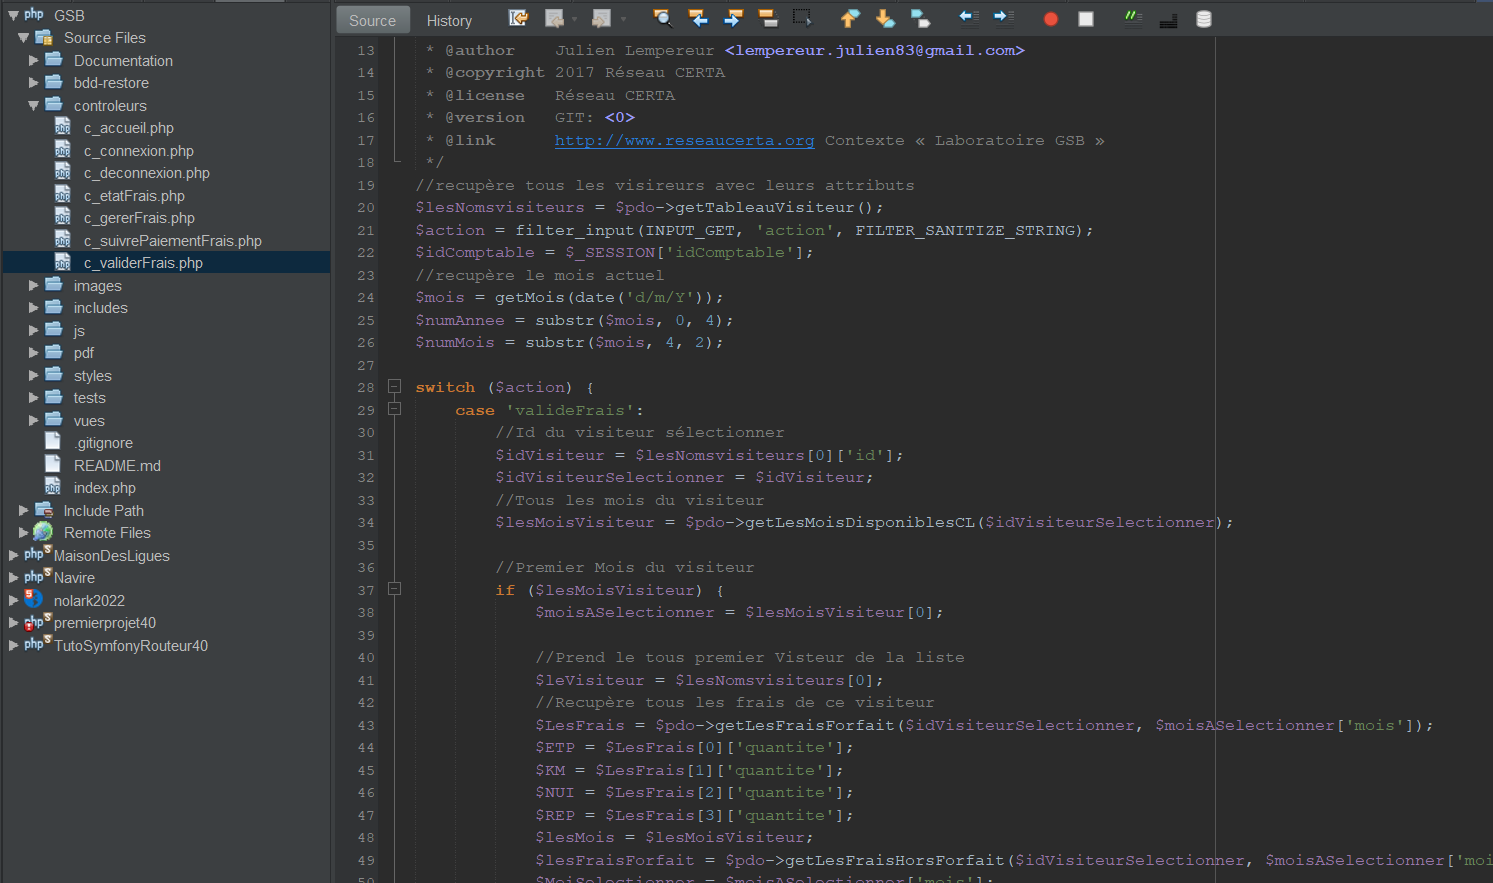Jump to the previous bookmark
Image resolution: width=1493 pixels, height=883 pixels.
pos(849,18)
